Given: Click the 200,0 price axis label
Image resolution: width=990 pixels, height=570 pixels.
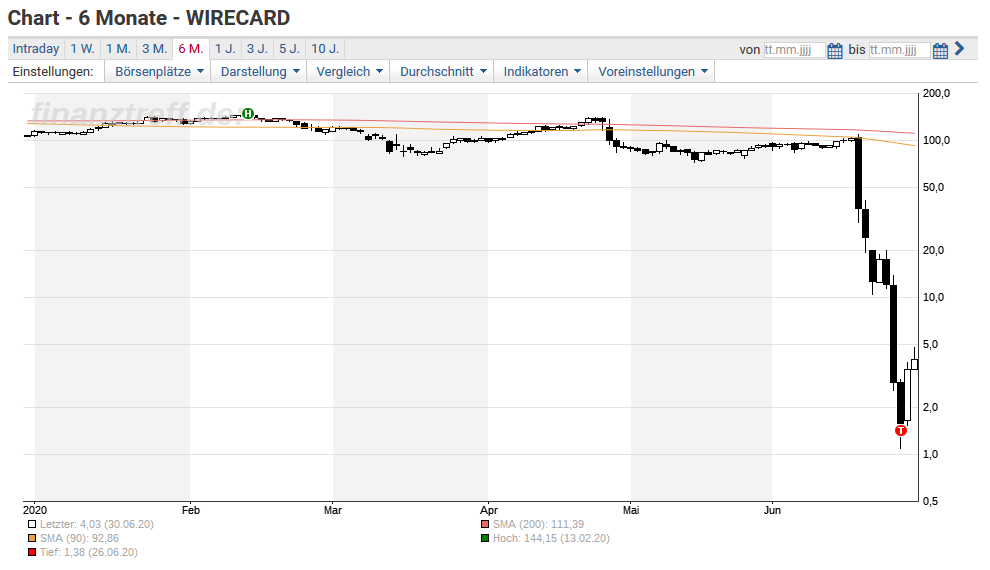Looking at the screenshot, I should (936, 93).
